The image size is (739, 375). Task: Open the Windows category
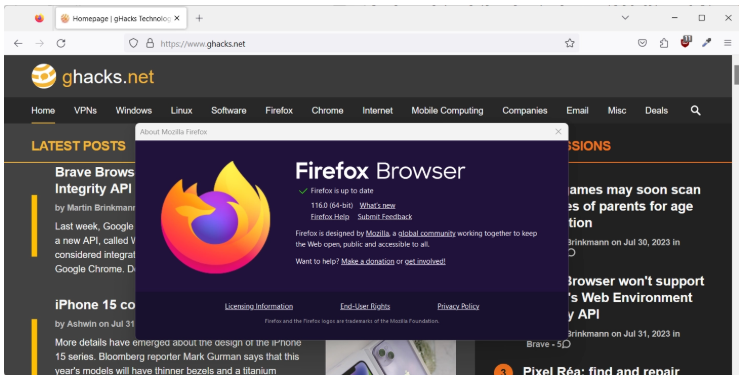(x=134, y=111)
